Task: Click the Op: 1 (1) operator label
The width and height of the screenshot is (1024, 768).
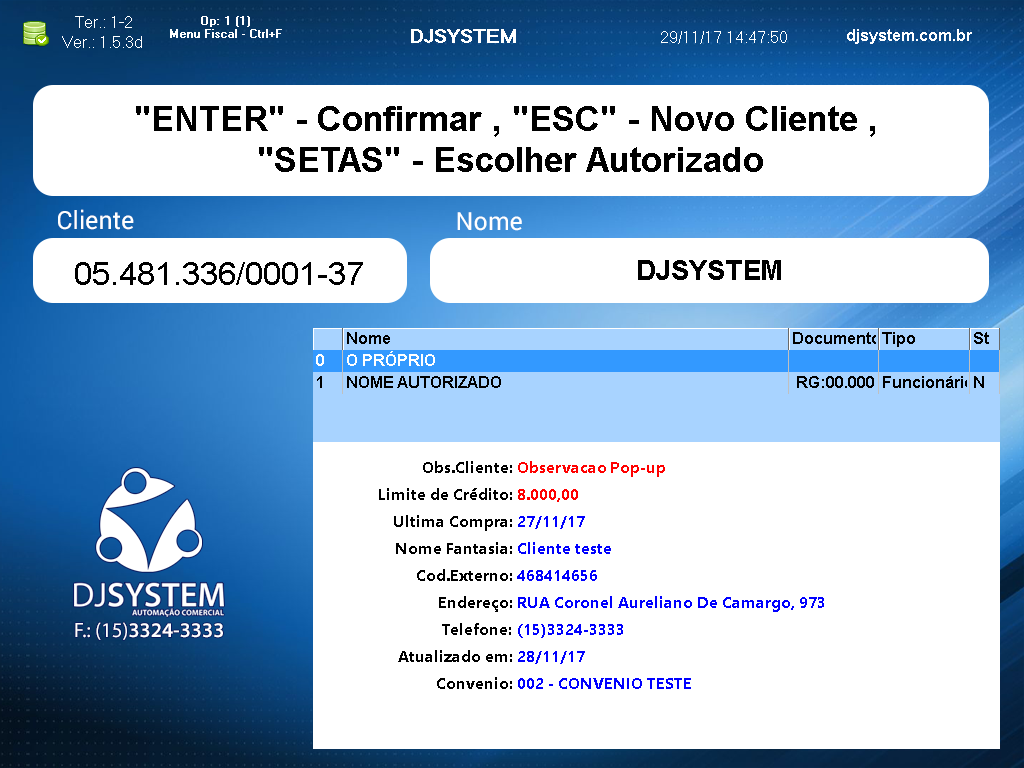Action: click(x=225, y=21)
